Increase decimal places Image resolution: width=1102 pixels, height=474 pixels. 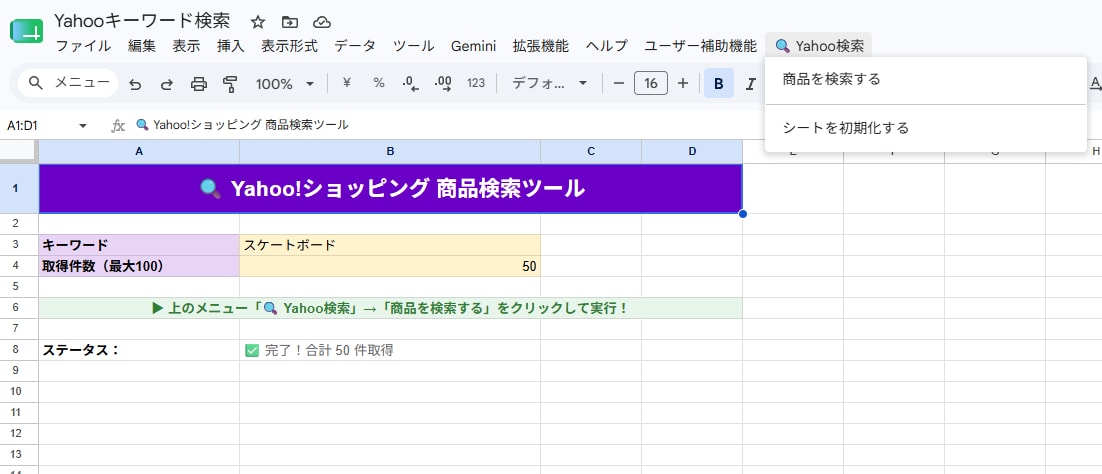click(x=443, y=83)
